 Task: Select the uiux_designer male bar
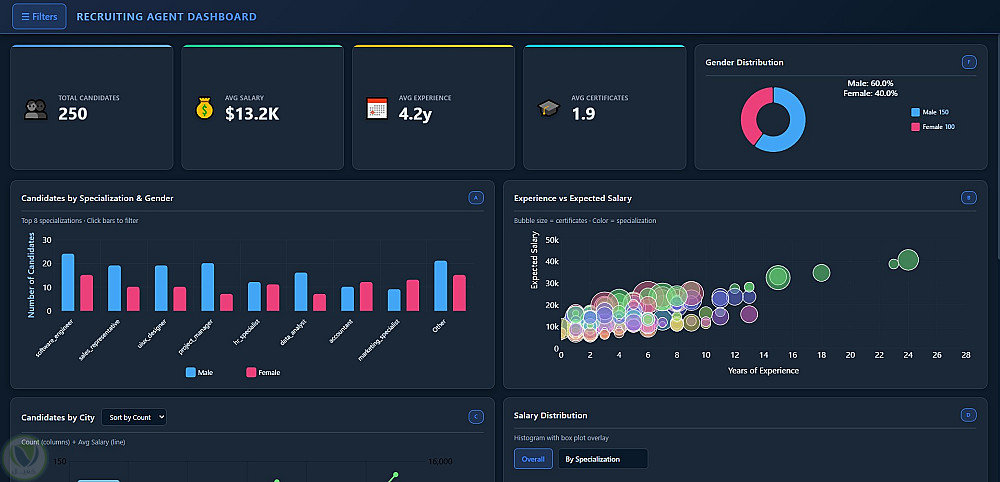(161, 288)
